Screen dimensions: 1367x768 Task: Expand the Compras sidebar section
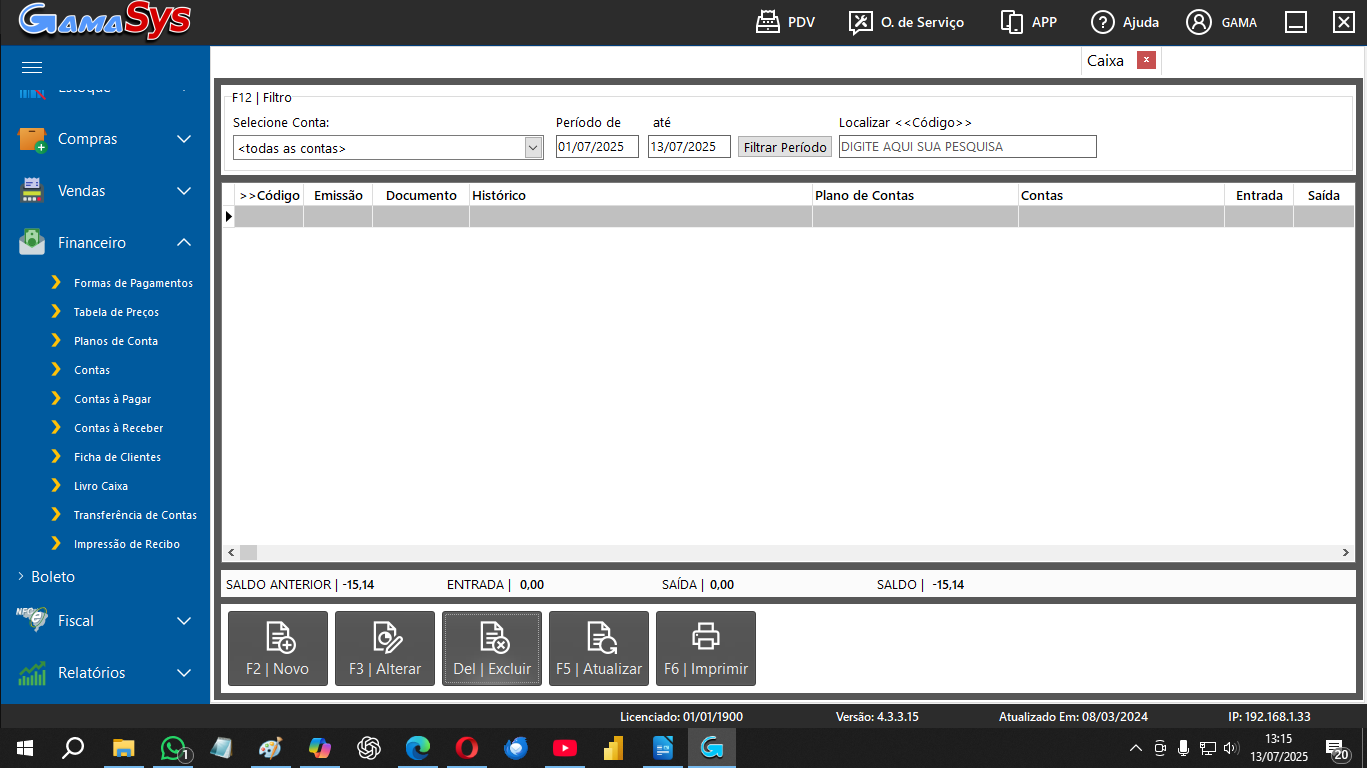click(105, 139)
